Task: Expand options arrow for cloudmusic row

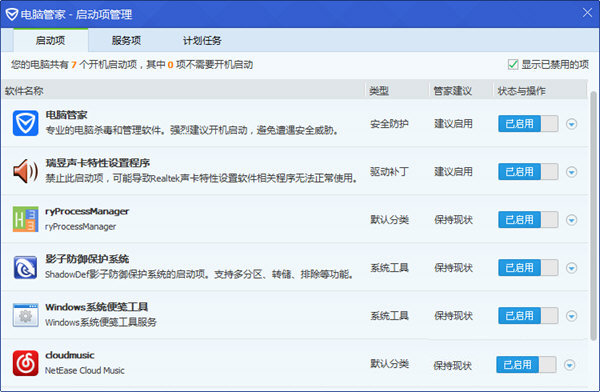Action: (x=569, y=365)
